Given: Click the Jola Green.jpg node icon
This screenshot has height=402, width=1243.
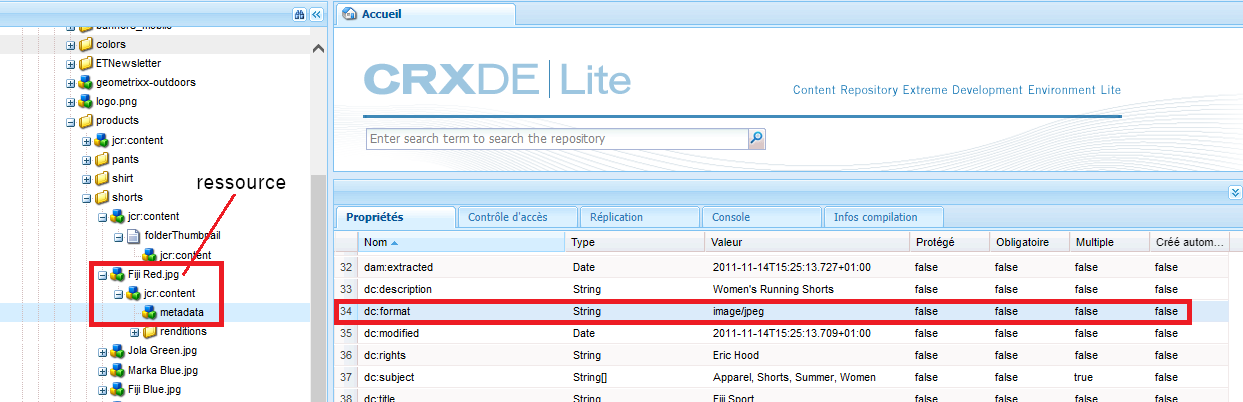Looking at the screenshot, I should tap(118, 351).
